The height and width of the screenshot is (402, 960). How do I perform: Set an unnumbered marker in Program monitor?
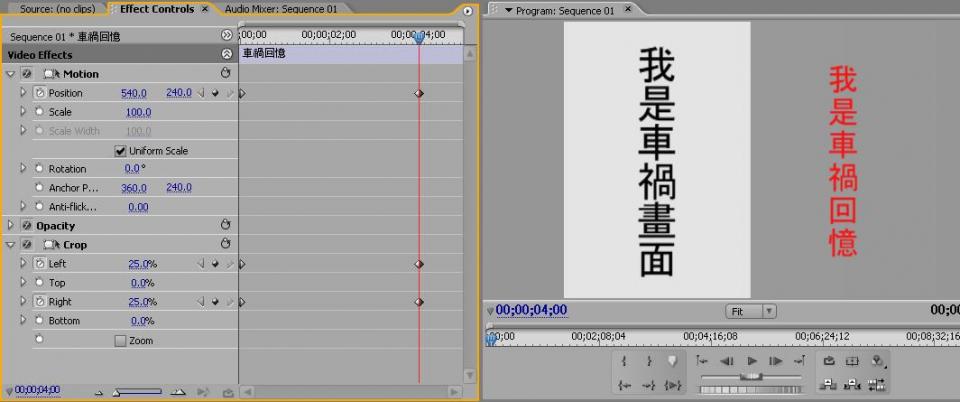pyautogui.click(x=672, y=361)
